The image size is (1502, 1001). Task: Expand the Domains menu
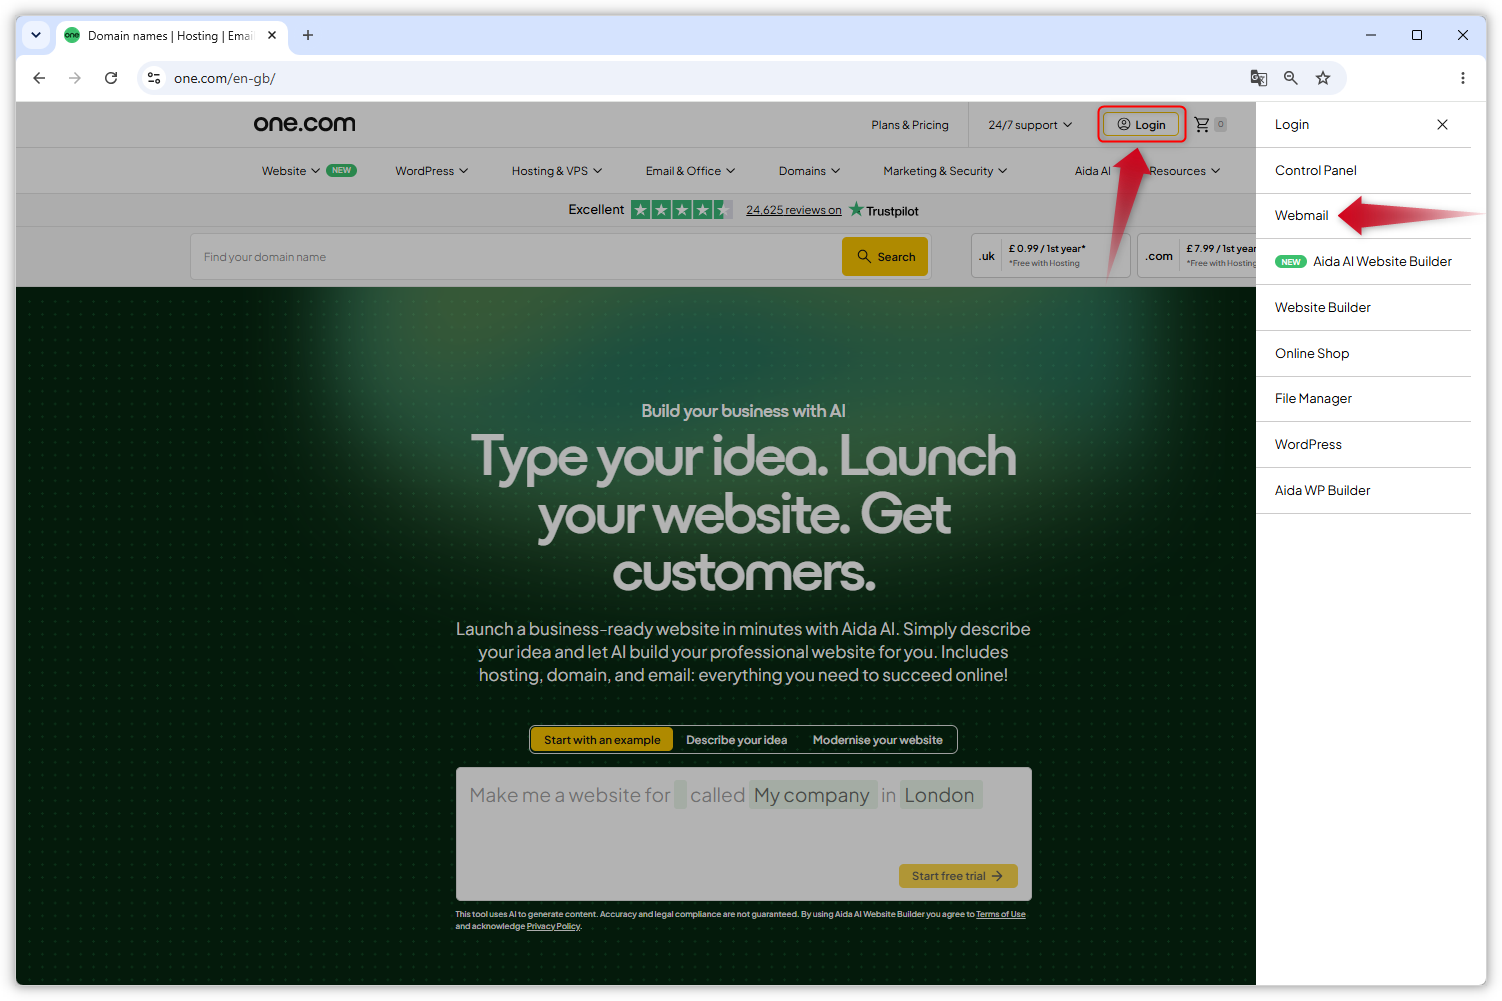(x=810, y=171)
